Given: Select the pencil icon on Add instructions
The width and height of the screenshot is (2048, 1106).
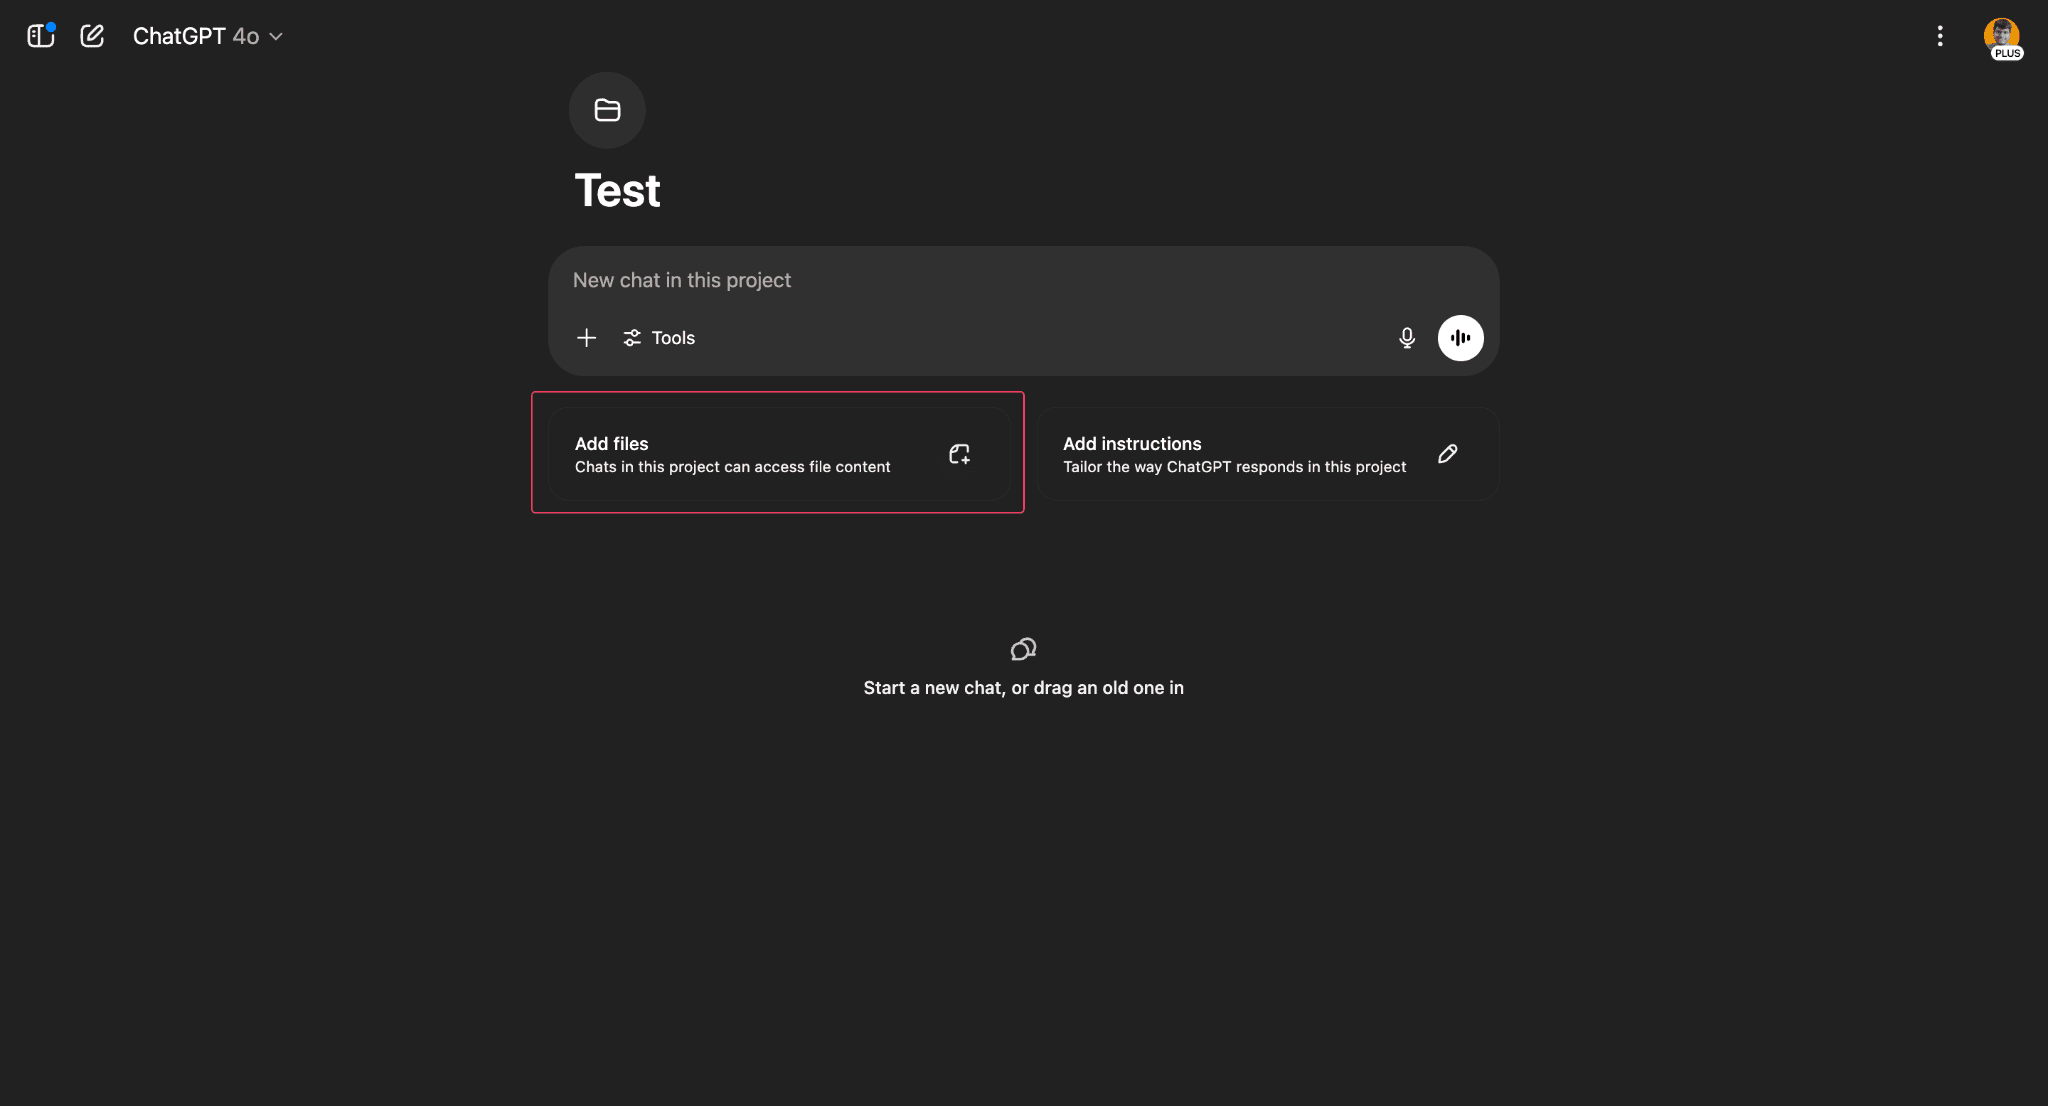Looking at the screenshot, I should tap(1447, 454).
